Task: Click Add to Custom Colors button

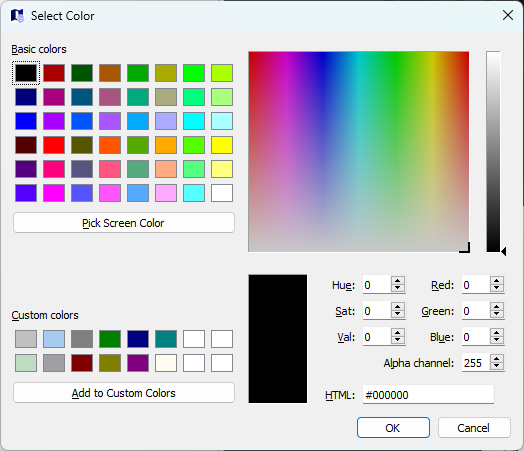Action: coord(124,393)
